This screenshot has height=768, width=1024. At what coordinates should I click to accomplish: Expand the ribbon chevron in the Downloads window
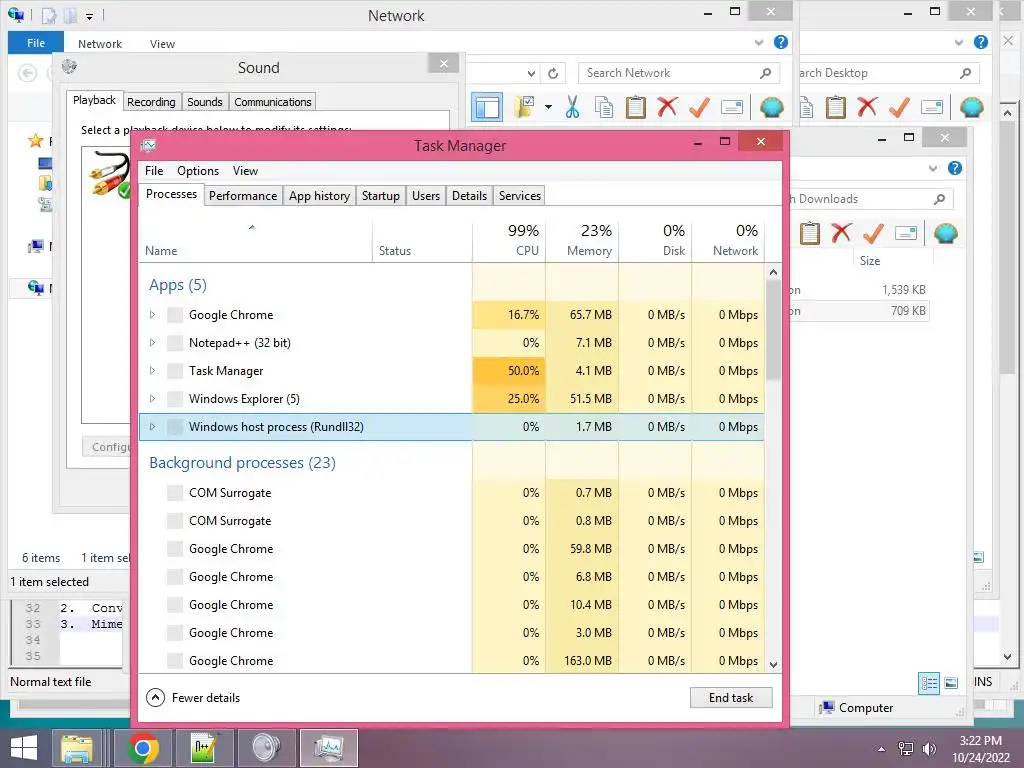pyautogui.click(x=933, y=168)
